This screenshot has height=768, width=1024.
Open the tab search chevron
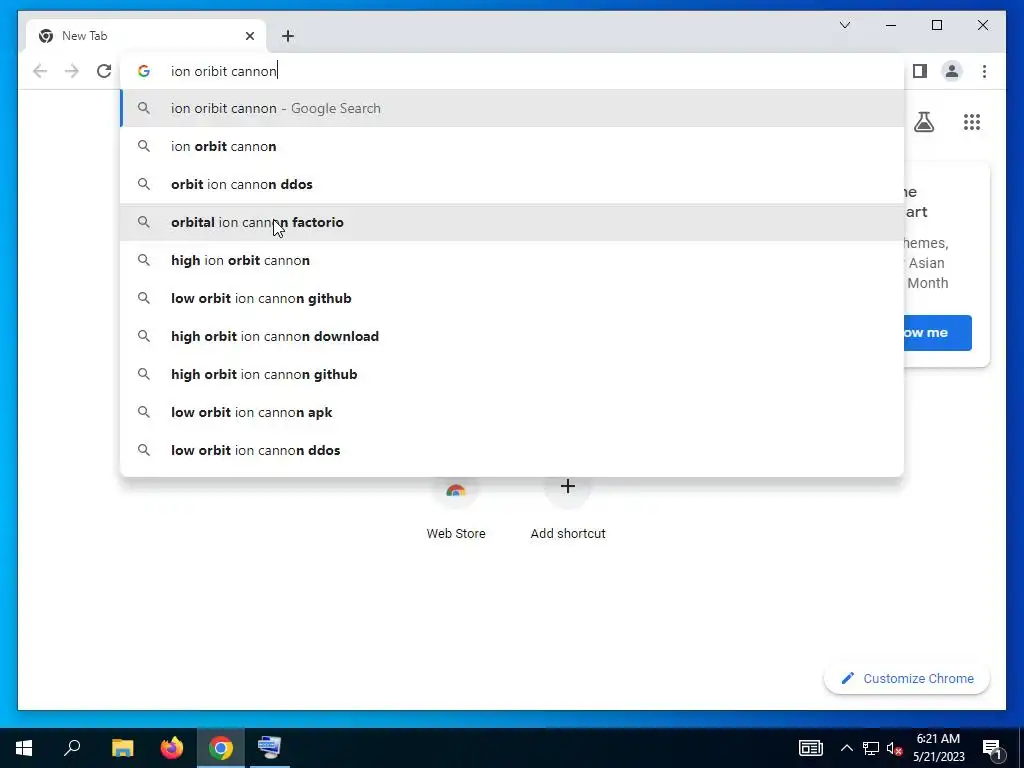[845, 25]
